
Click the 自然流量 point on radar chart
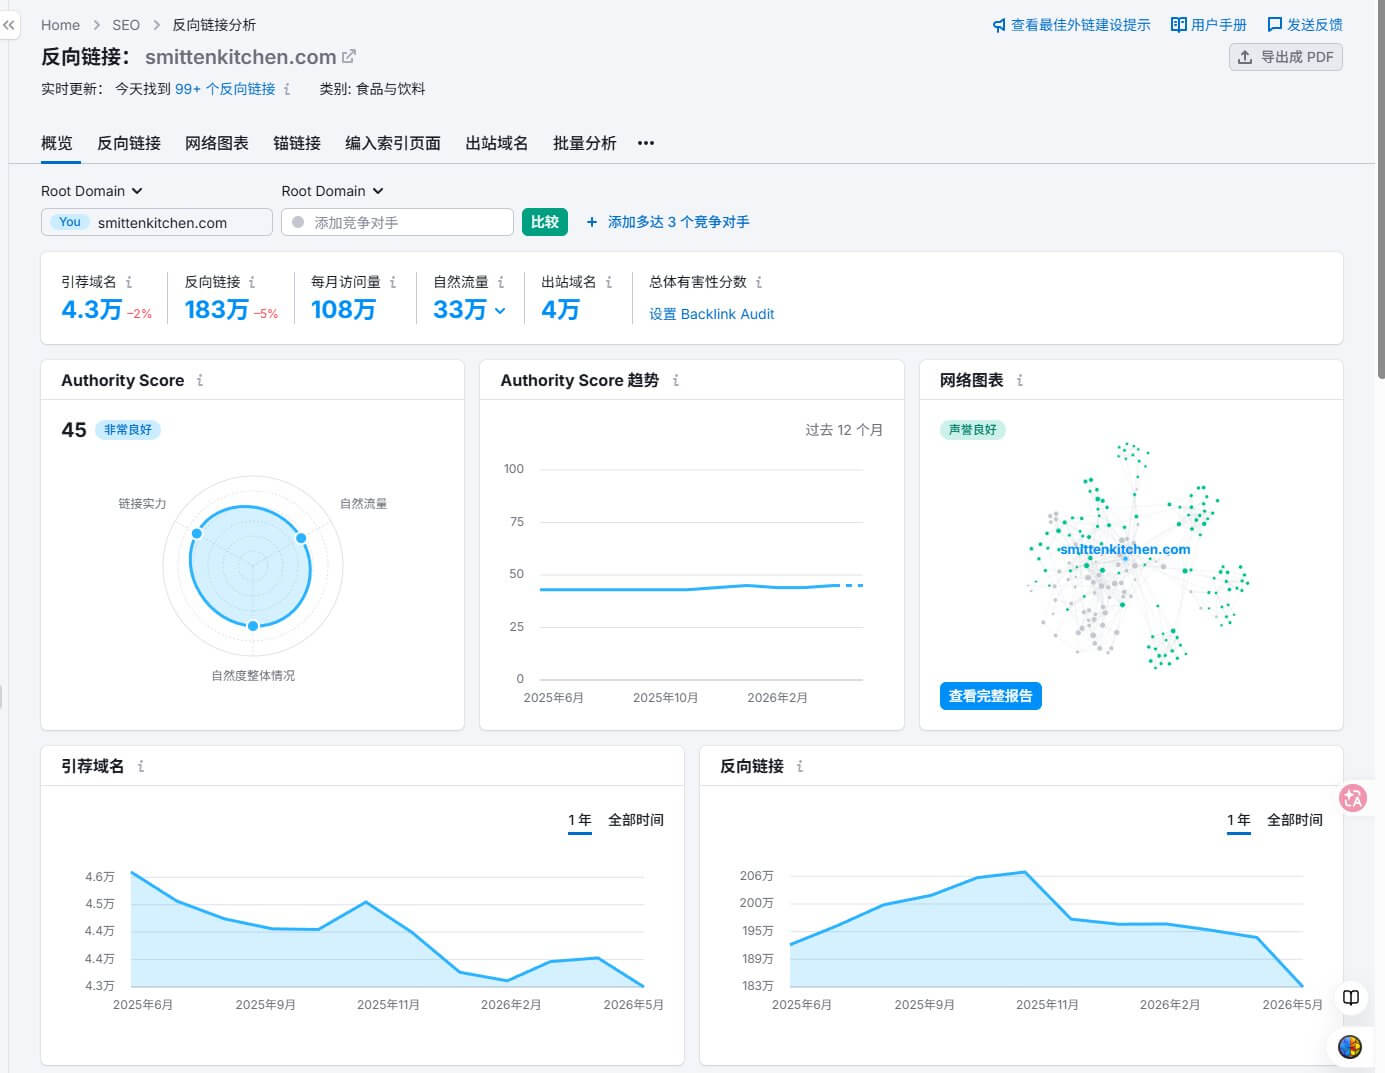tap(301, 538)
